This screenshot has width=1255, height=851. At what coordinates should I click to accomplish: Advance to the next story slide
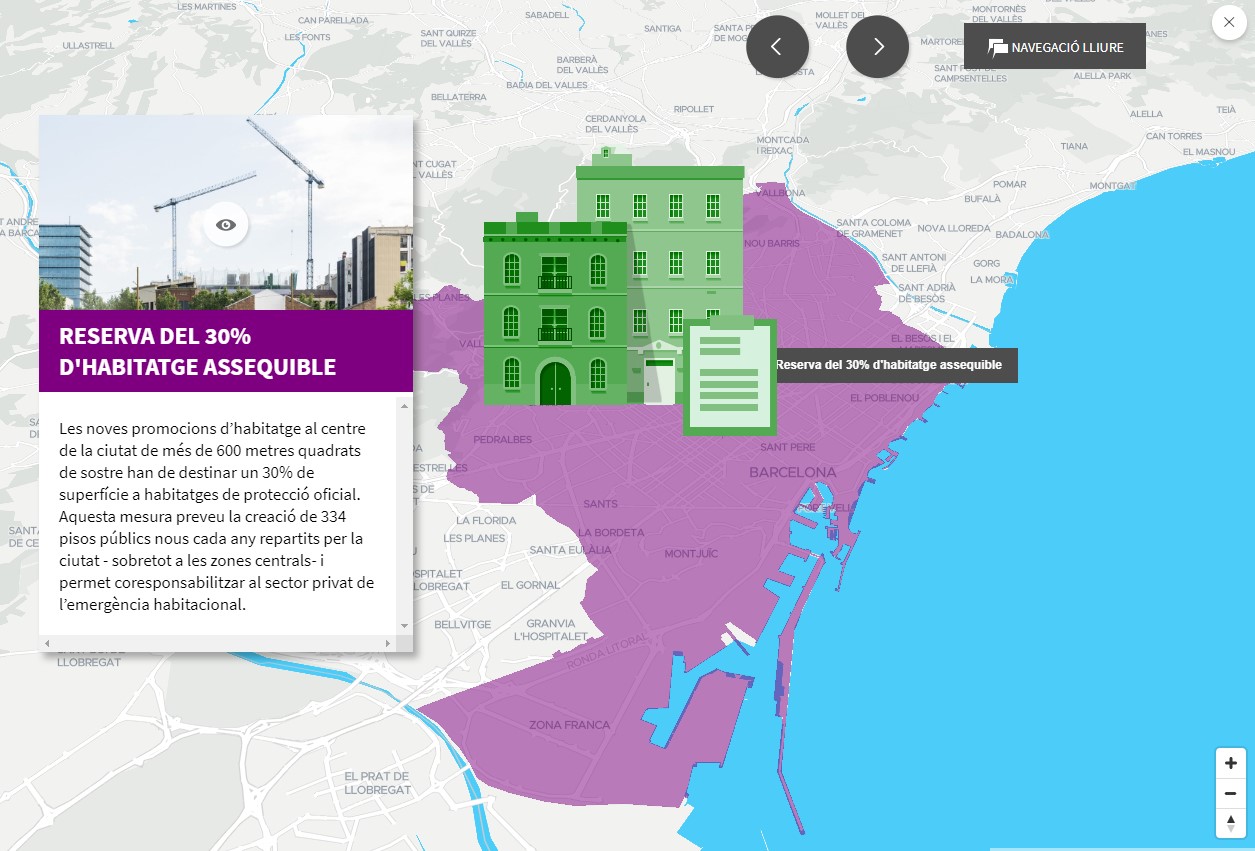pos(877,47)
